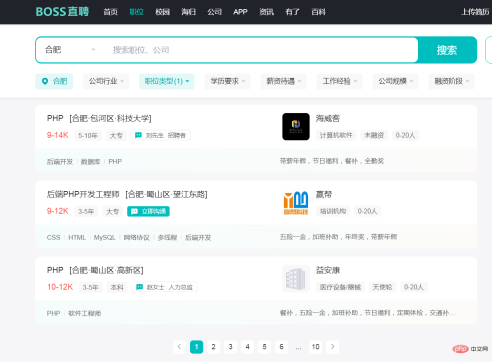Click the MySQL skill tag
The height and width of the screenshot is (362, 492).
click(104, 238)
